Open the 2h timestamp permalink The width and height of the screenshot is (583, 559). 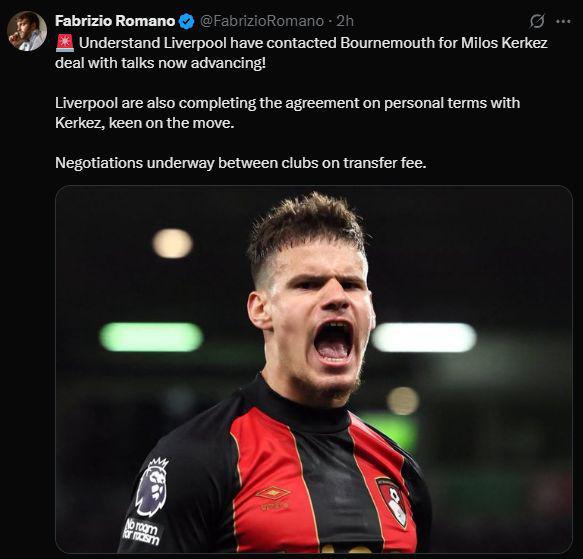tap(345, 21)
